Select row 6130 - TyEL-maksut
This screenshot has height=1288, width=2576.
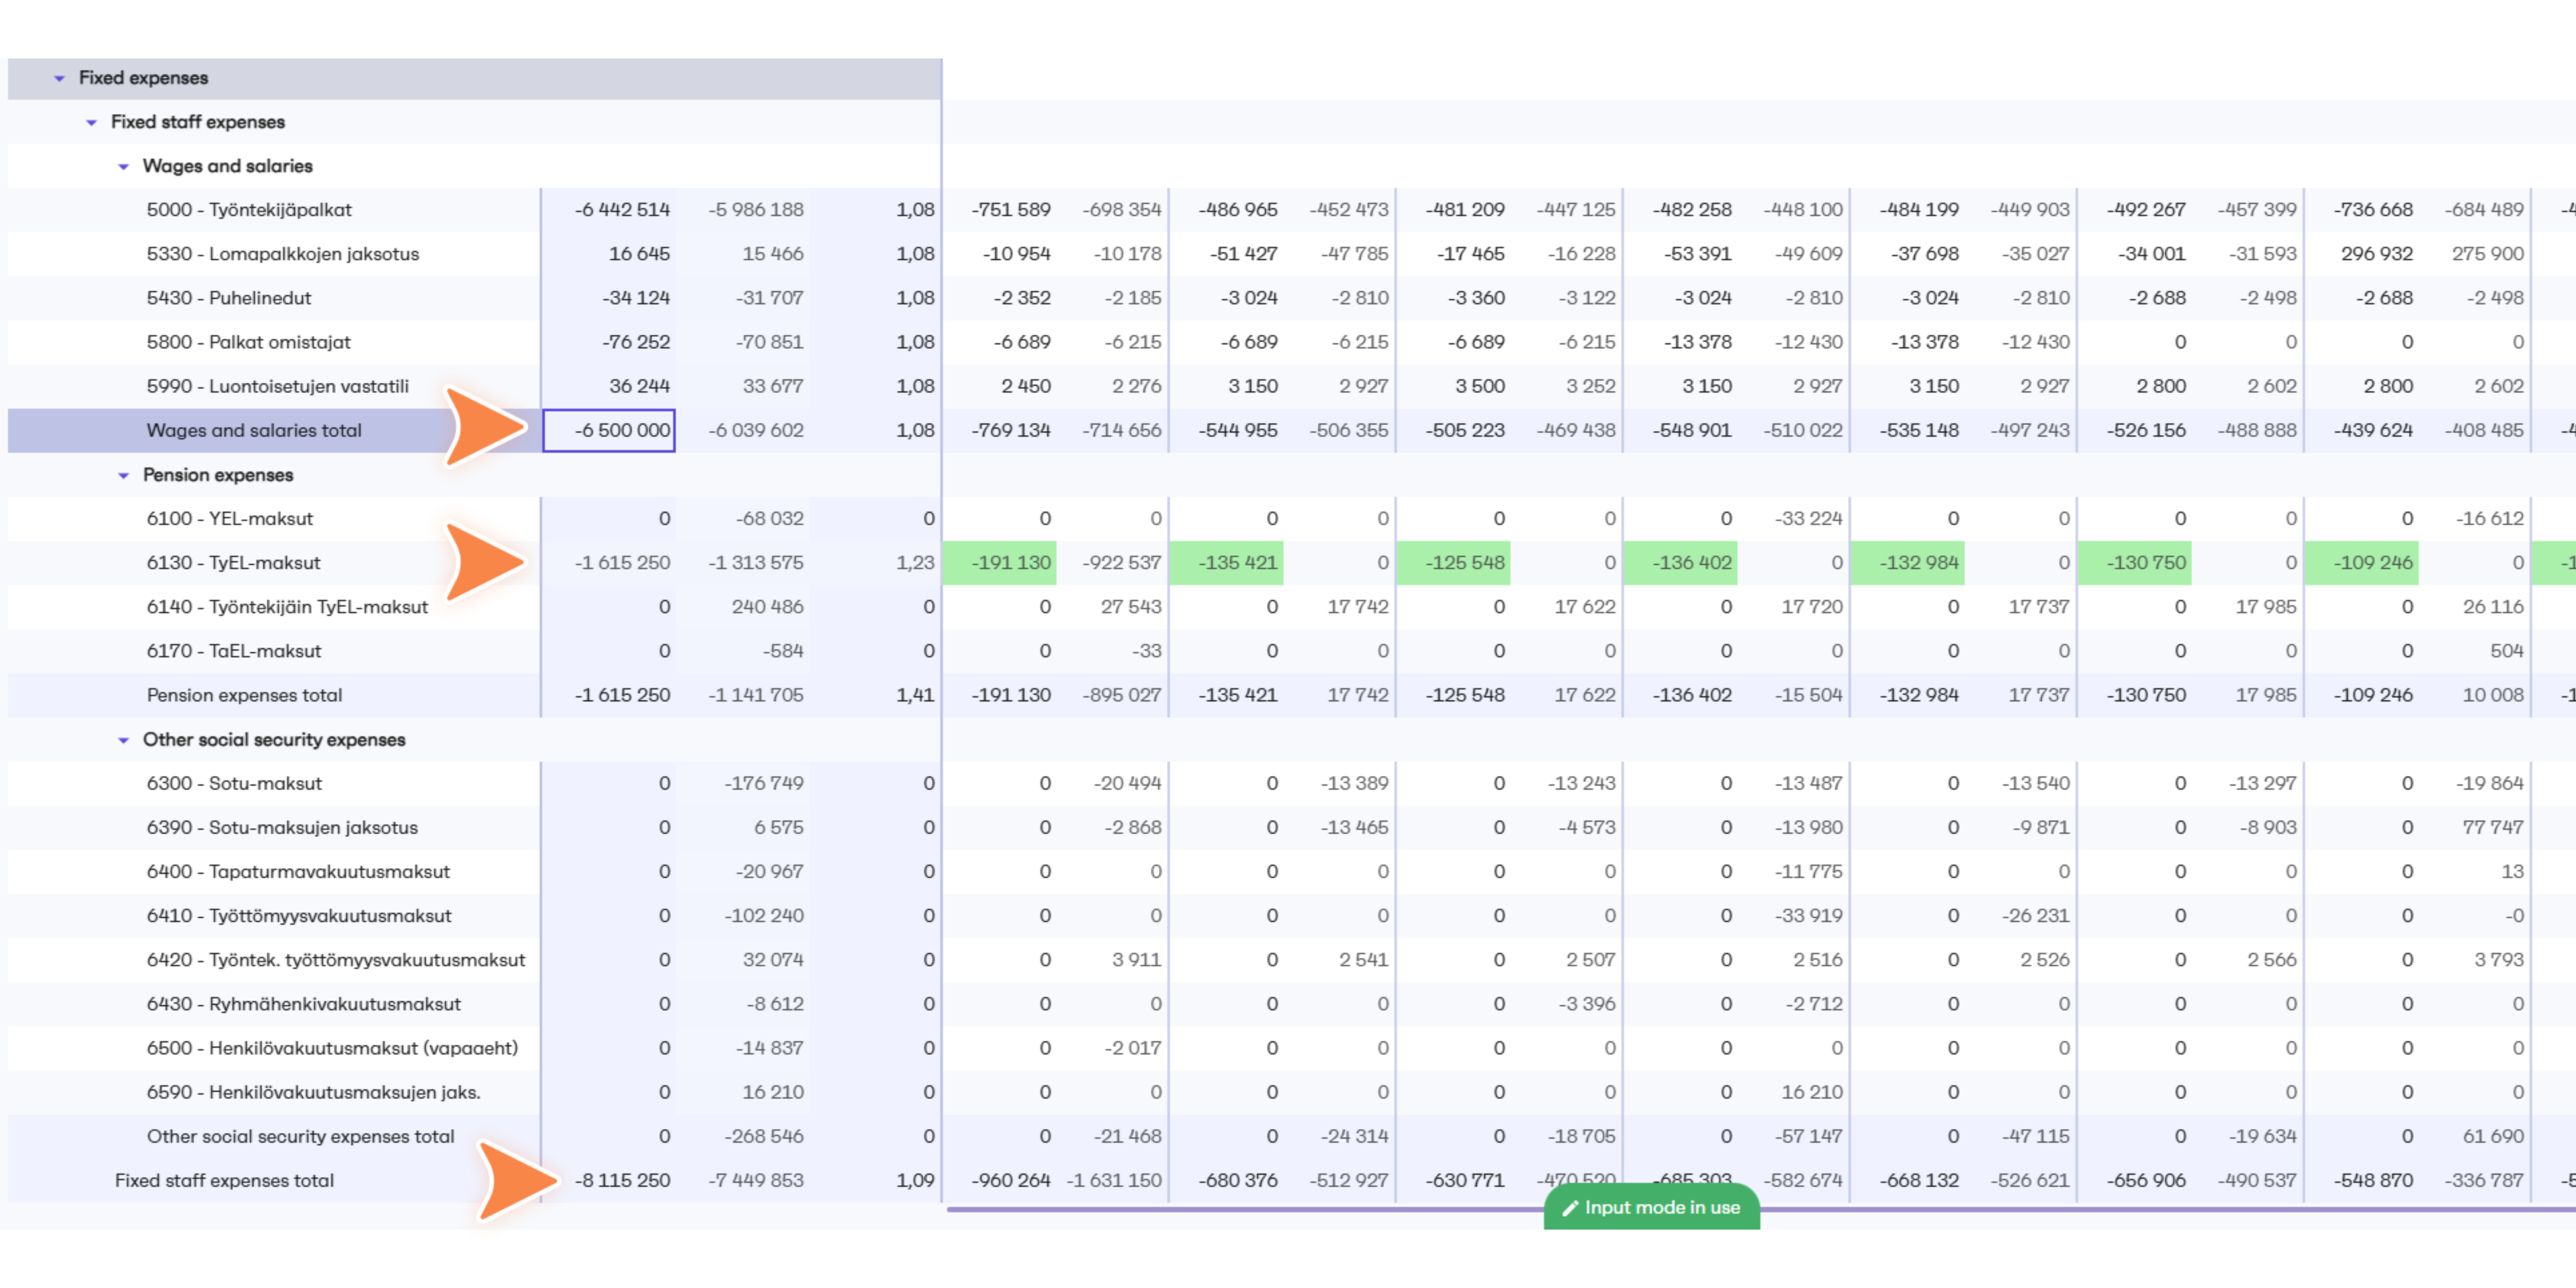click(234, 563)
